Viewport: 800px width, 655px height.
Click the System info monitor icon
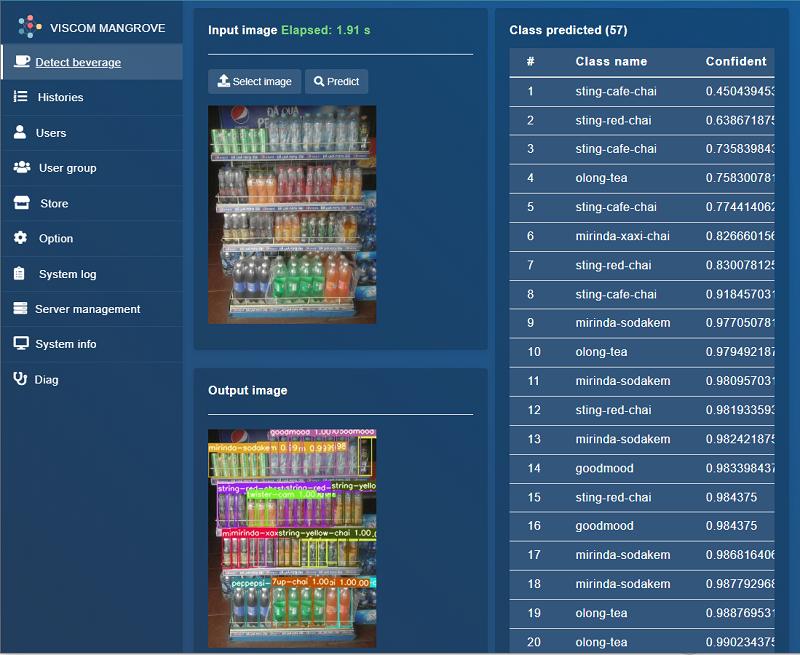click(x=20, y=344)
